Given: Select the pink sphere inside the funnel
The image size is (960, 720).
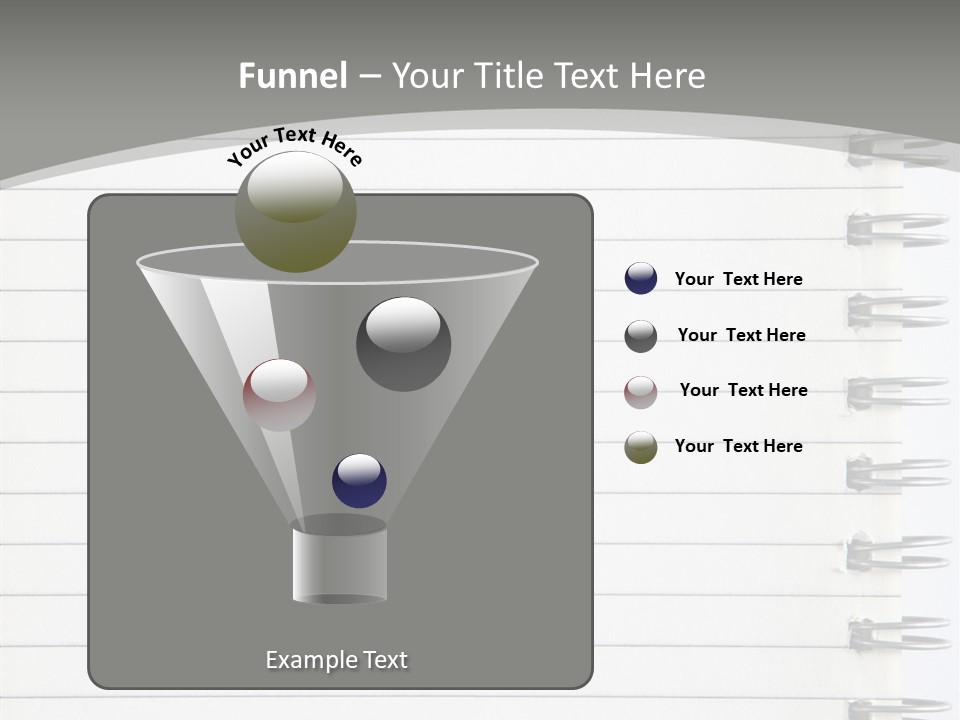Looking at the screenshot, I should coord(279,395).
